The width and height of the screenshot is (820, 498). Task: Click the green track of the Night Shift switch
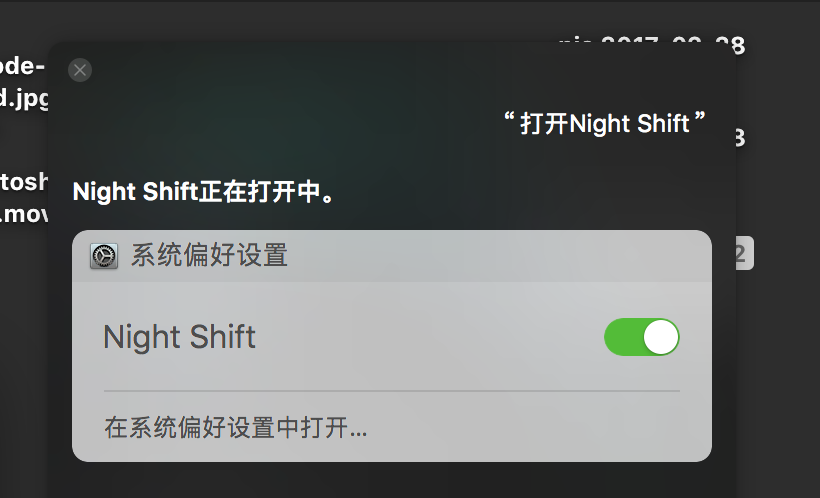coord(622,337)
